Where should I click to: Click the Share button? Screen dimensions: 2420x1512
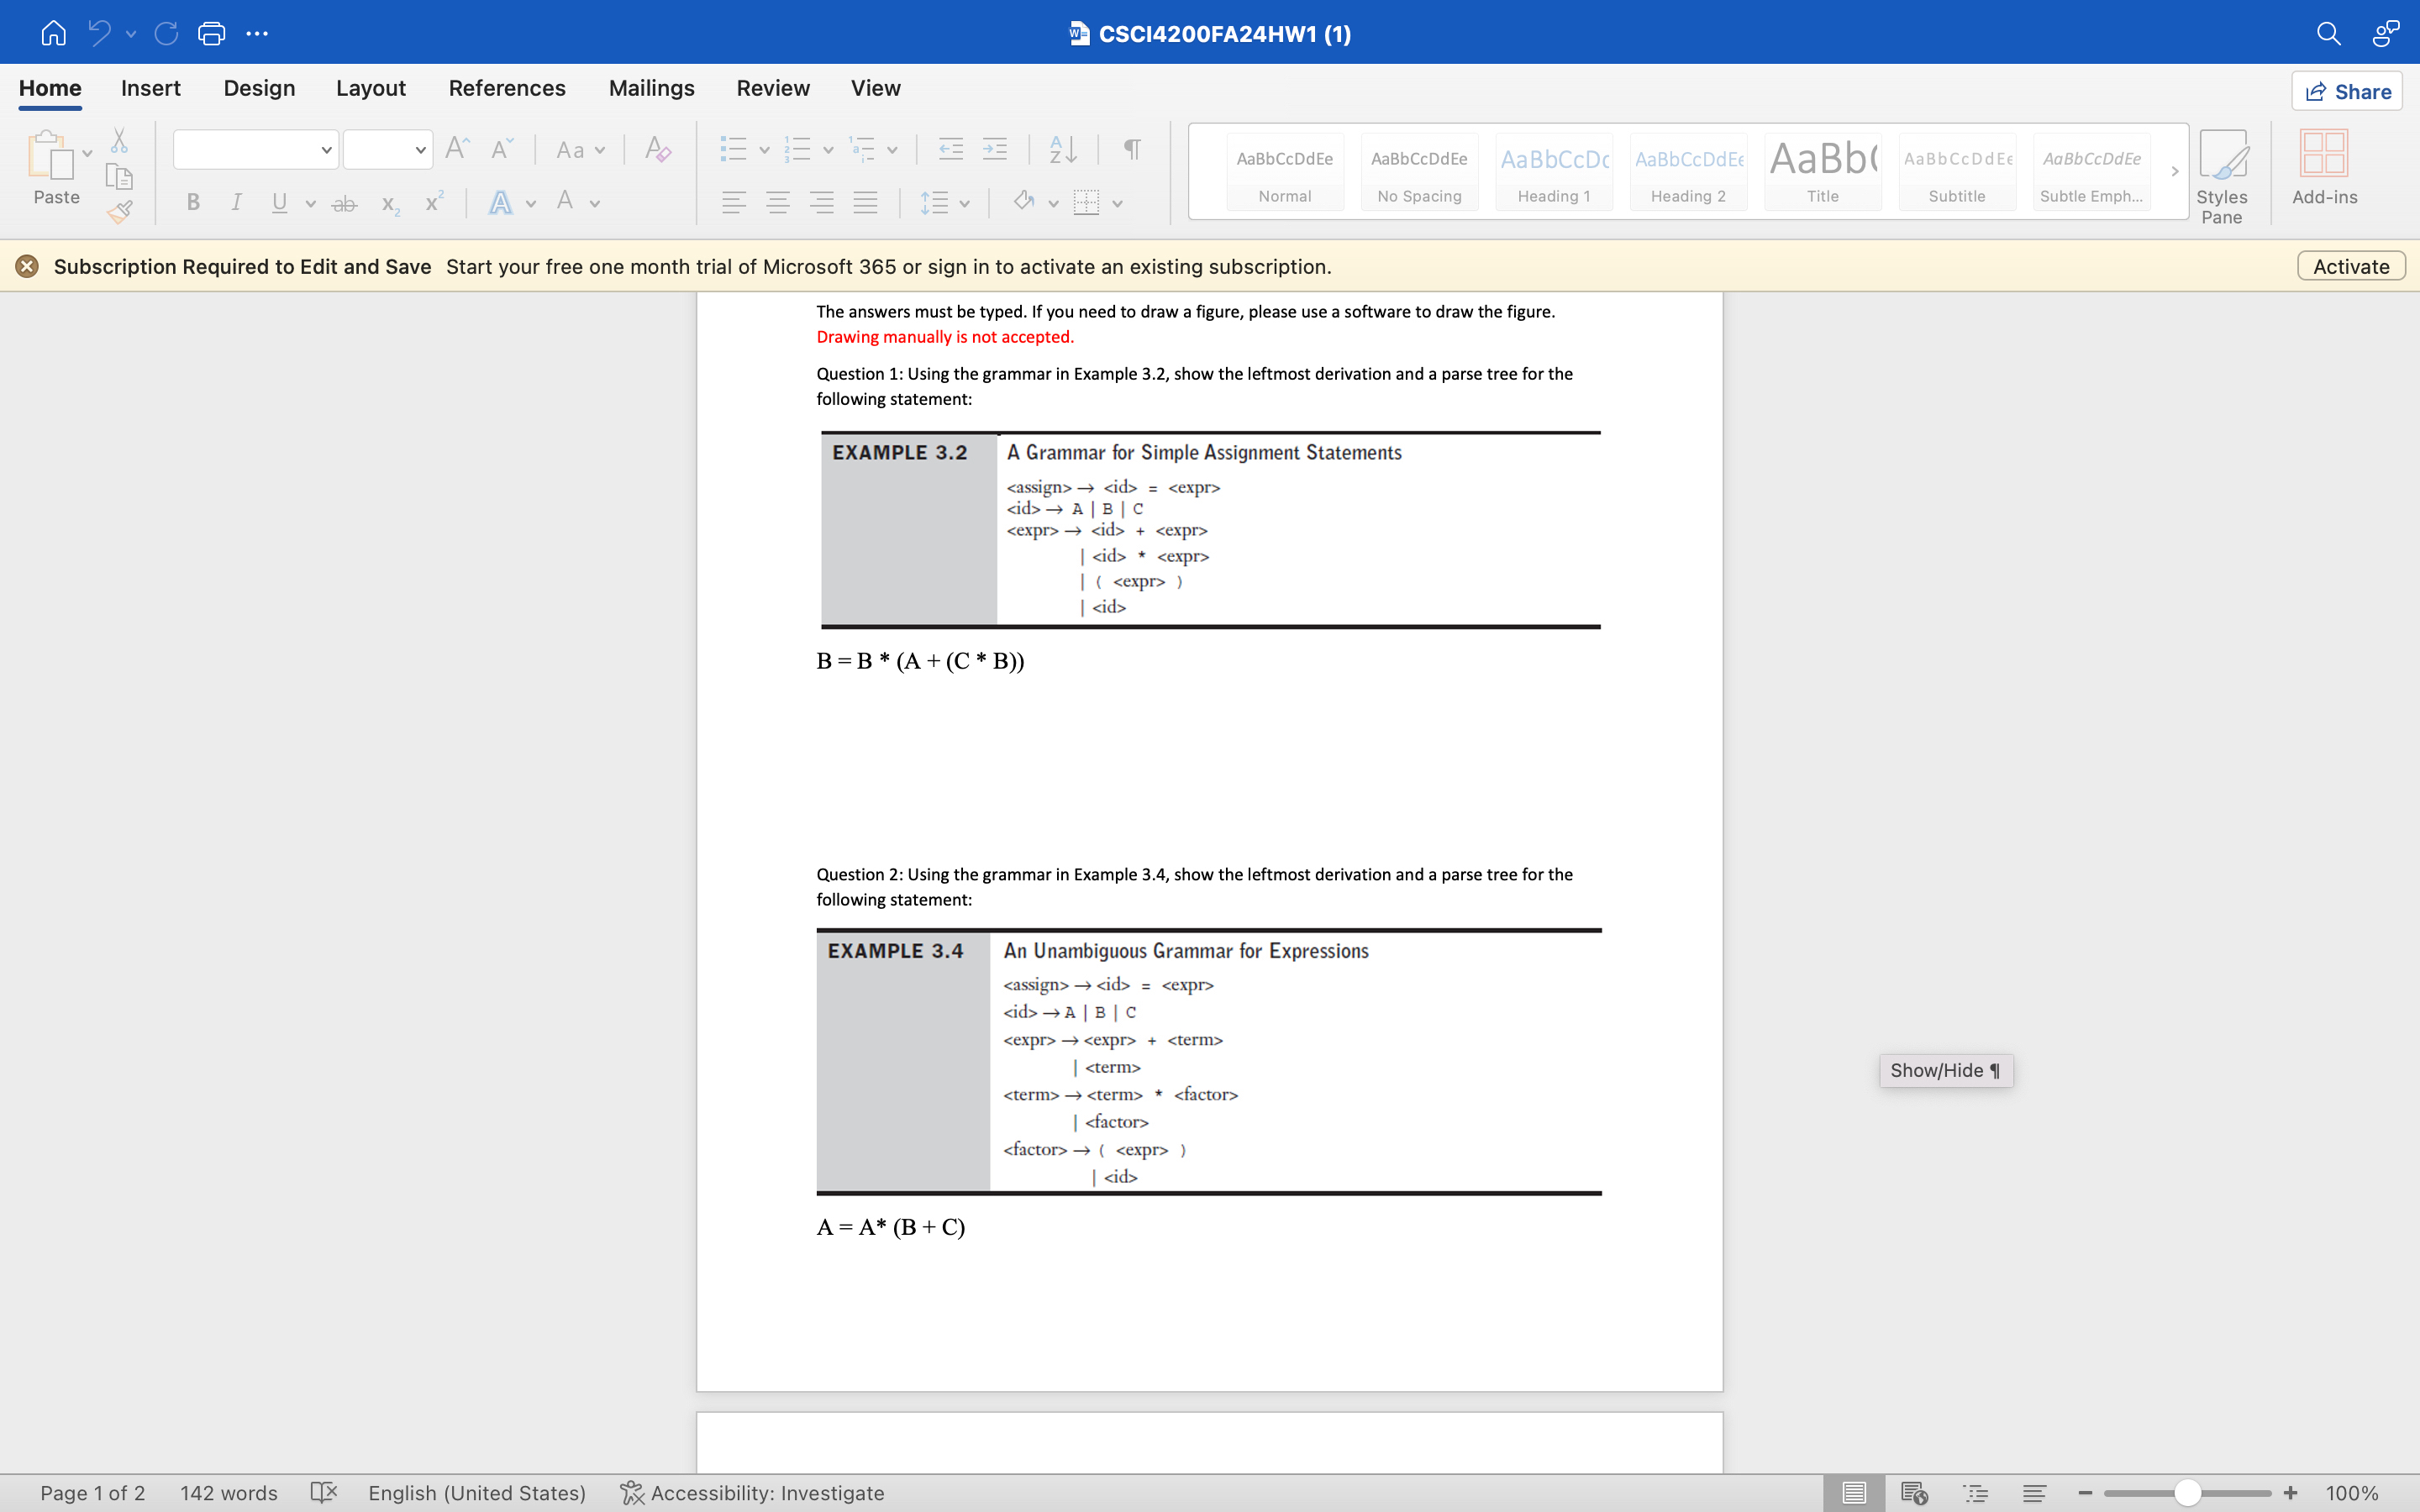[x=2347, y=91]
